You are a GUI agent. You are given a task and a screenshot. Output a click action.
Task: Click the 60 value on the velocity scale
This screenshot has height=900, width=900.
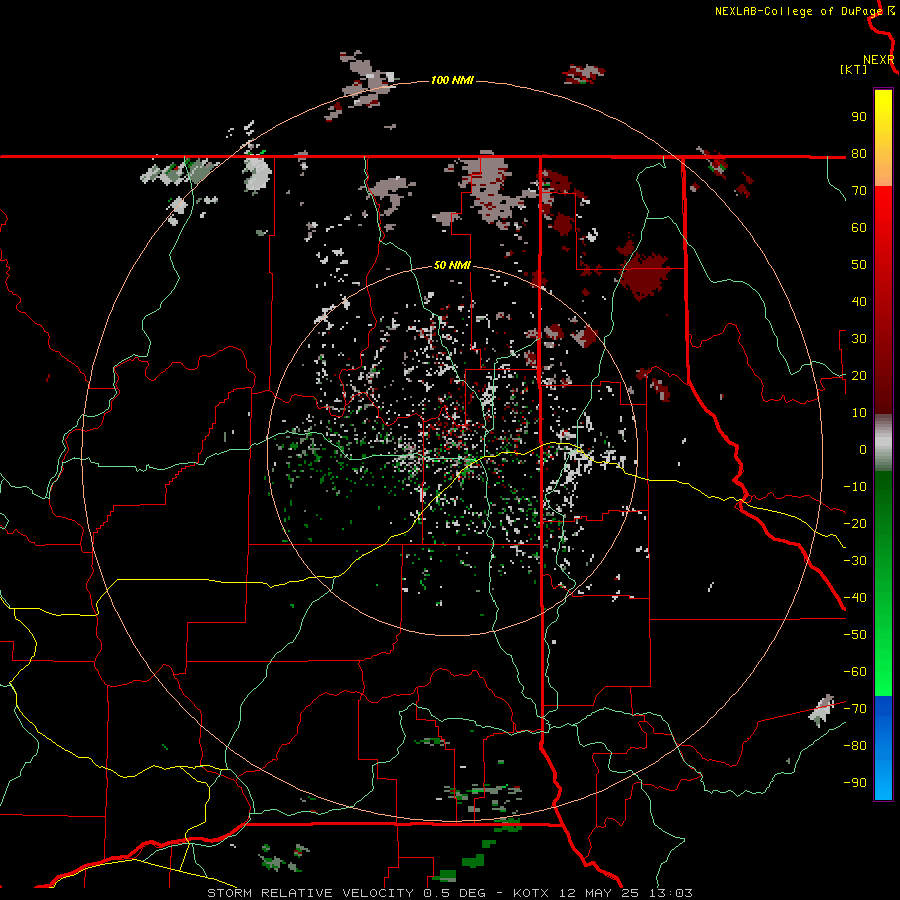[x=859, y=227]
